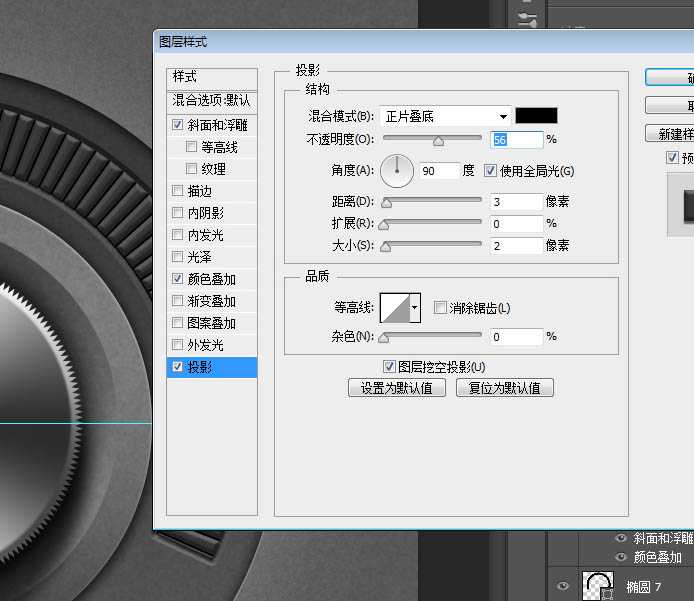Toggle 使用全局光 checkbox

point(490,171)
